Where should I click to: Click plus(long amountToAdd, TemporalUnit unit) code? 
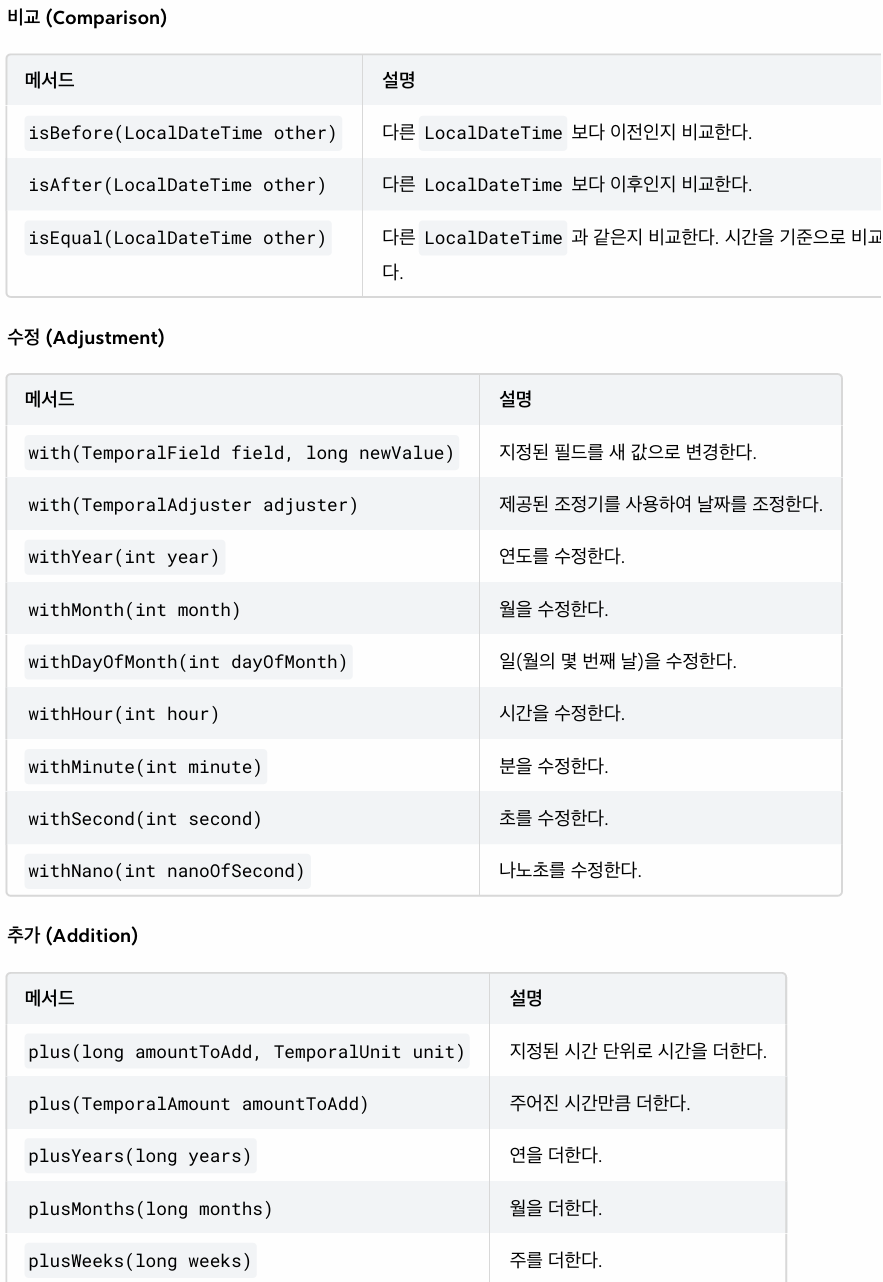247,1052
